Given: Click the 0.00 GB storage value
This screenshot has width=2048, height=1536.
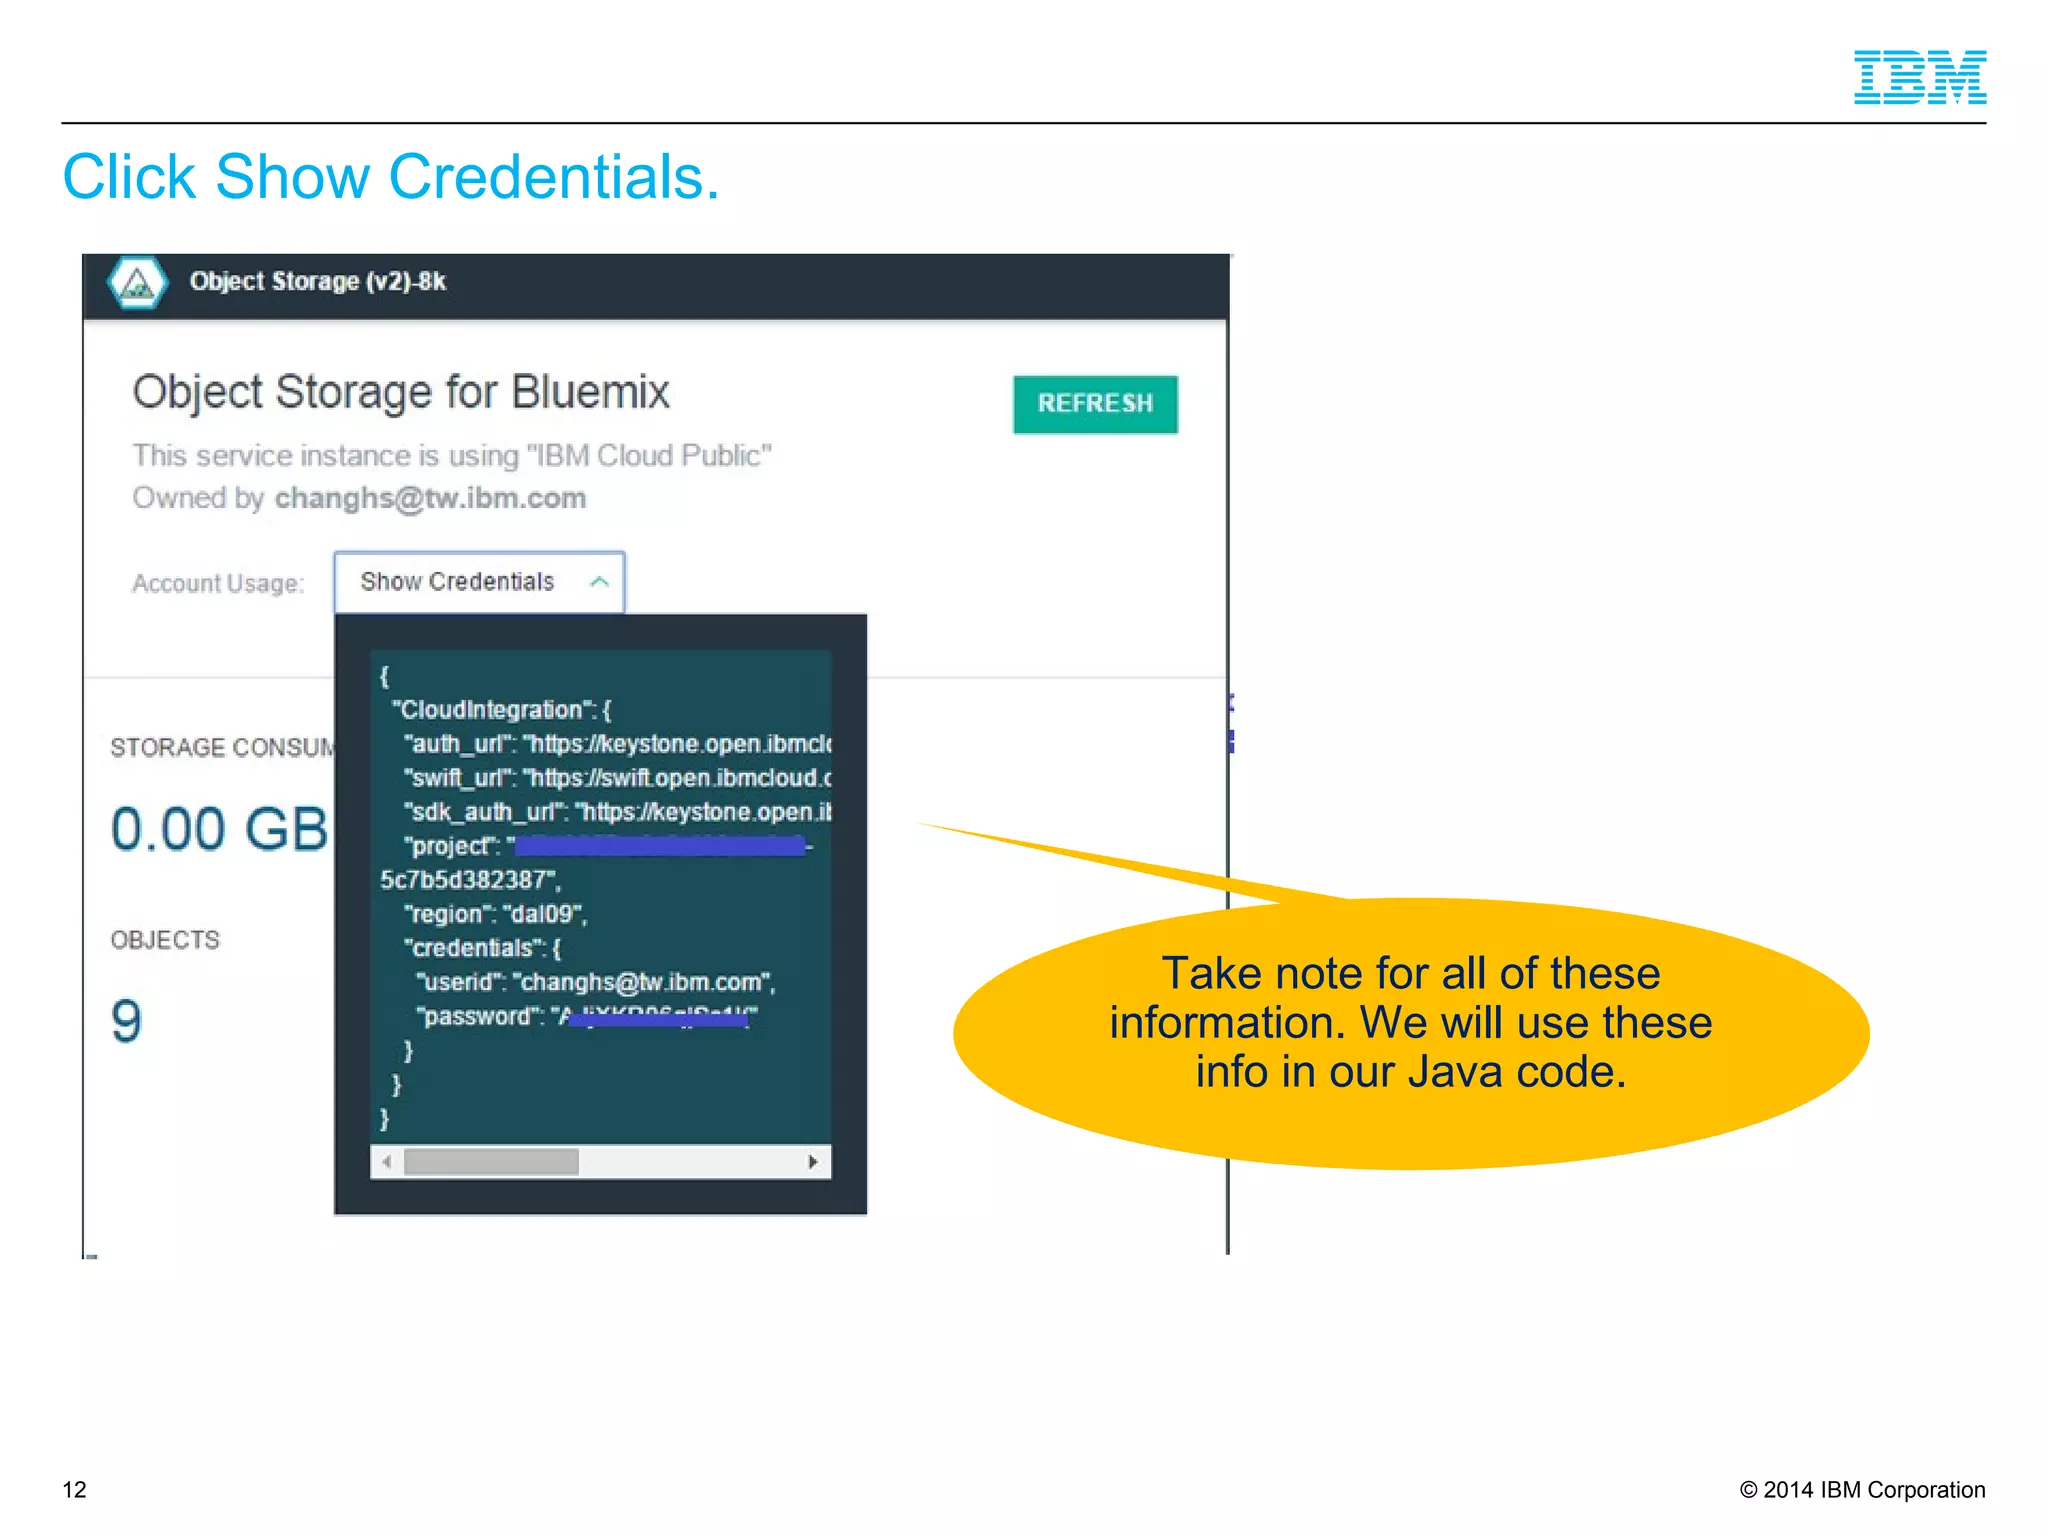Looking at the screenshot, I should click(219, 830).
